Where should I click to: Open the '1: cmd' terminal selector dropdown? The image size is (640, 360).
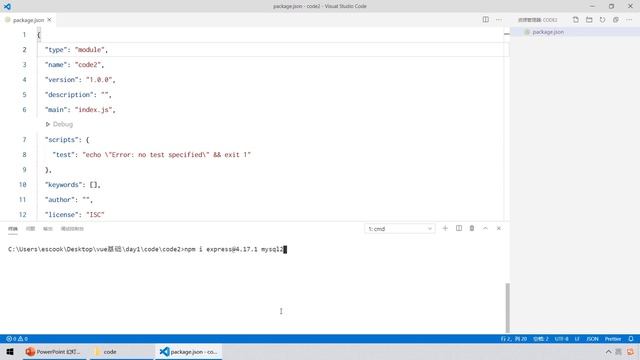coord(400,229)
